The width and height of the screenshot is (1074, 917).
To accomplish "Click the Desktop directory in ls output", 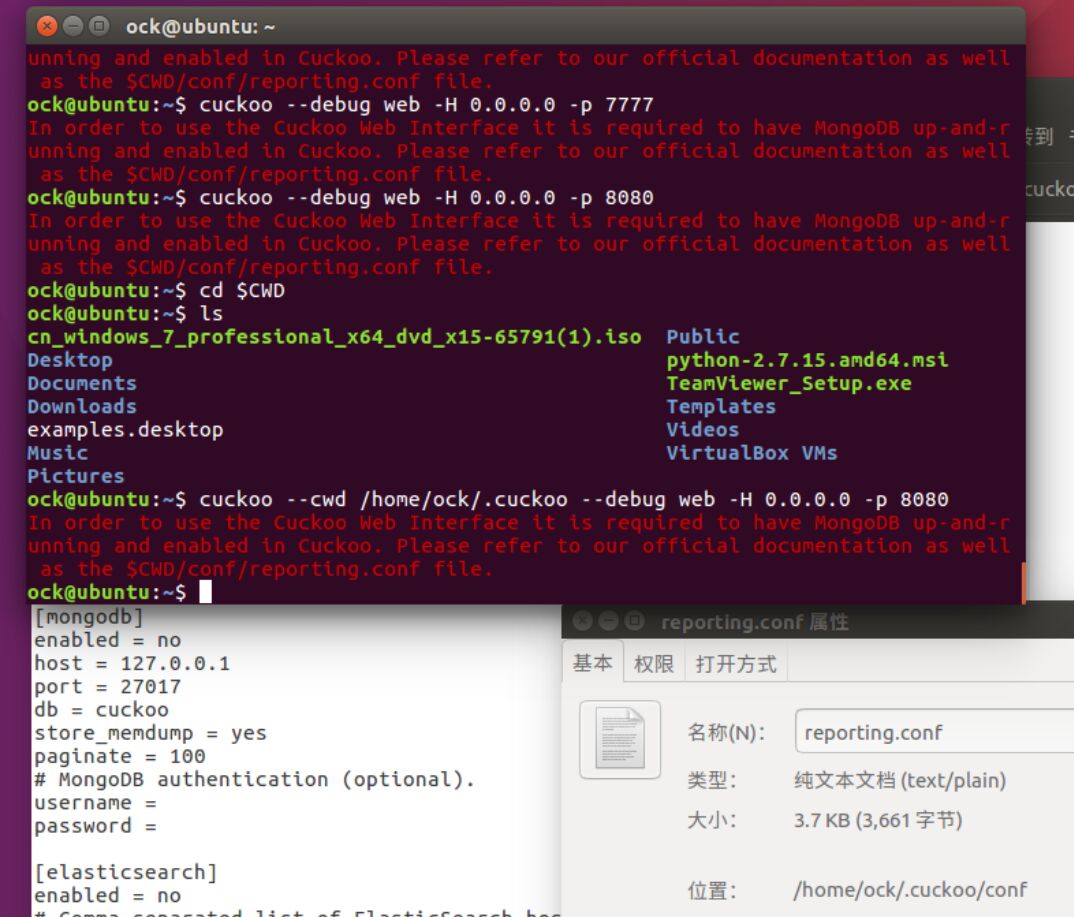I will point(70,360).
